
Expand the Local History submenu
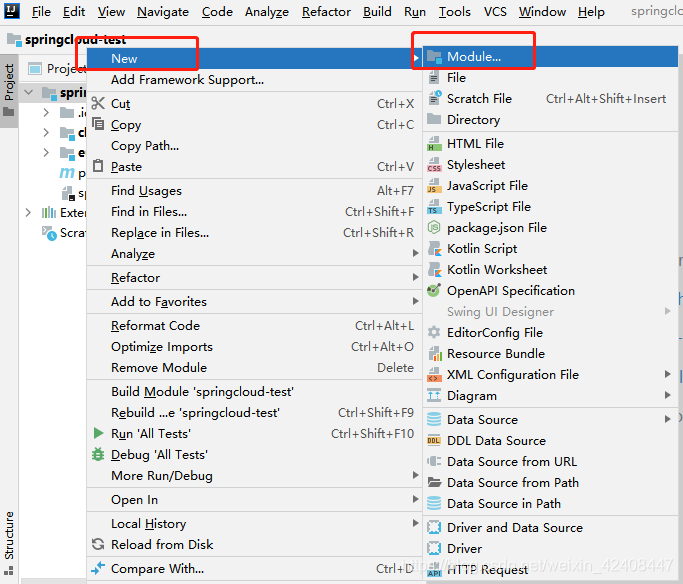coord(254,523)
